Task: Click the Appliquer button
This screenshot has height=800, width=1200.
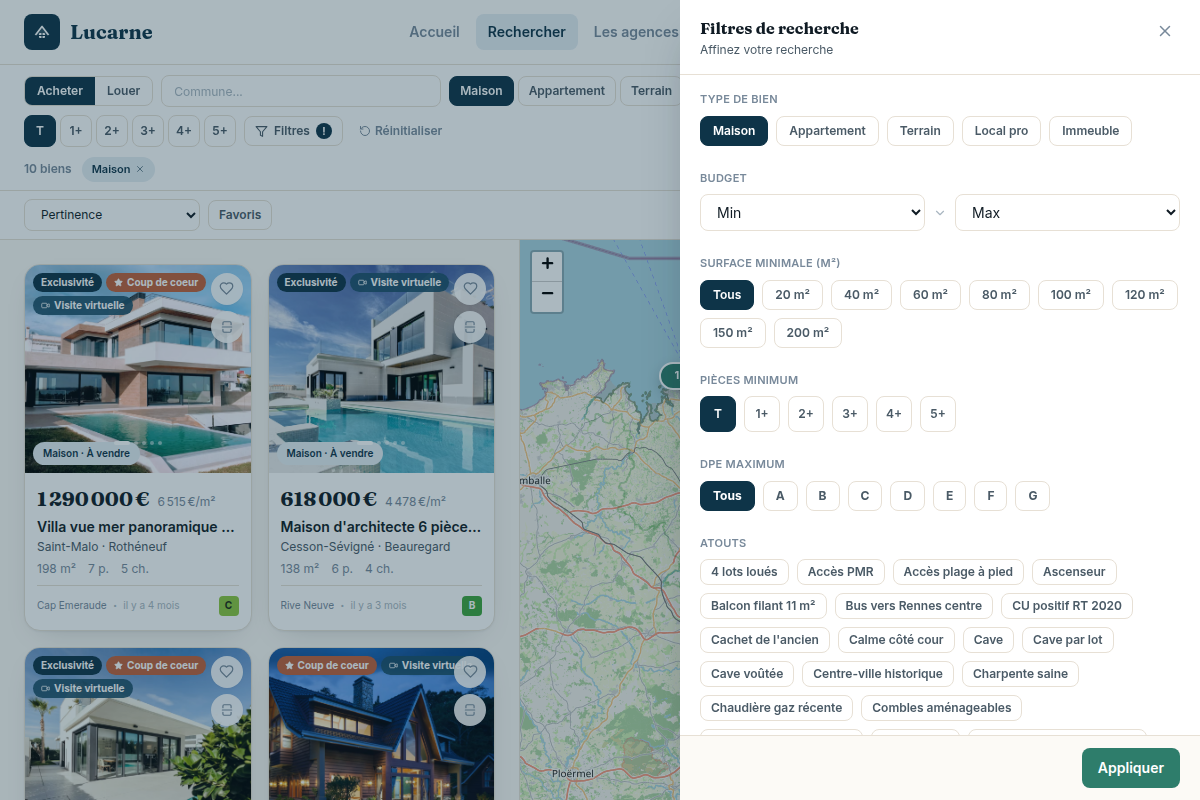Action: coord(1131,768)
